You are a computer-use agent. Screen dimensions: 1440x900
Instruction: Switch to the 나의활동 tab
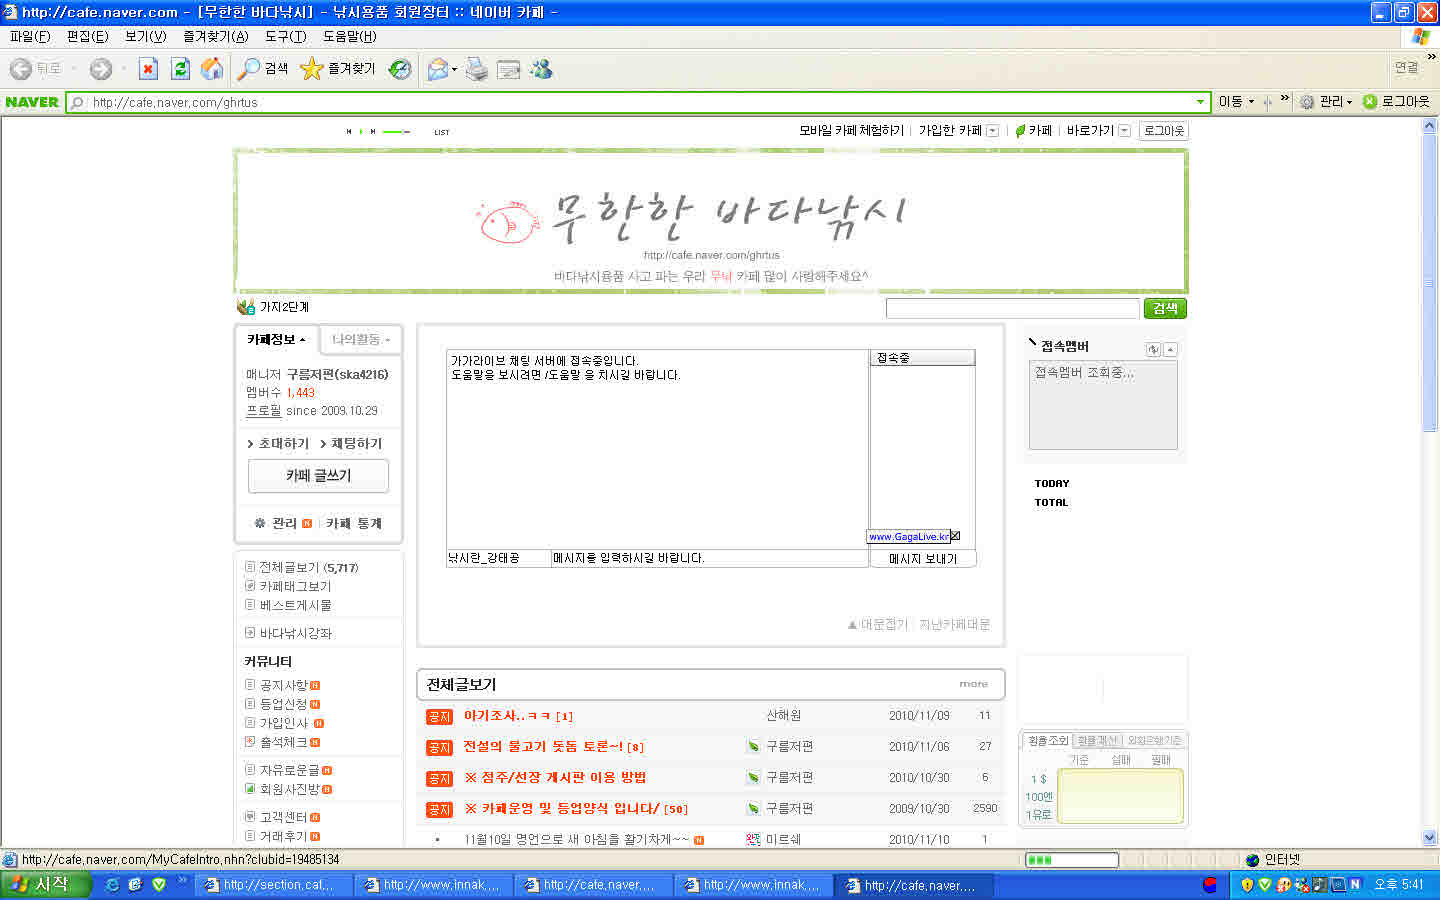coord(361,340)
